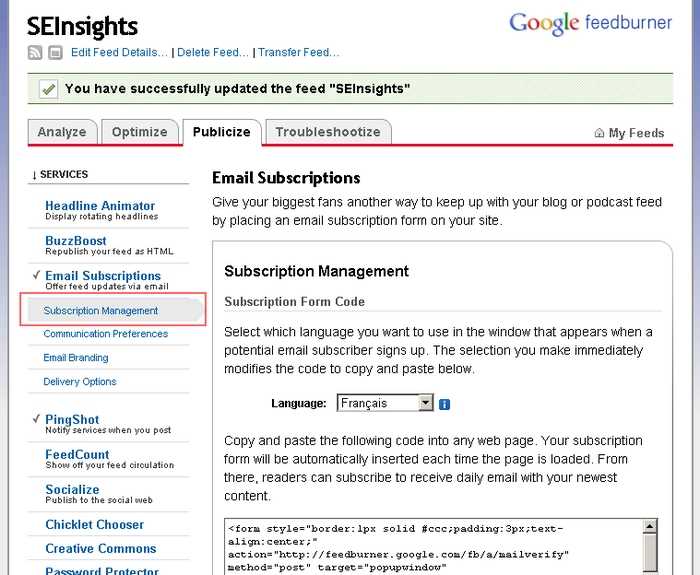Click the blue info icon beside Language

coord(445,404)
